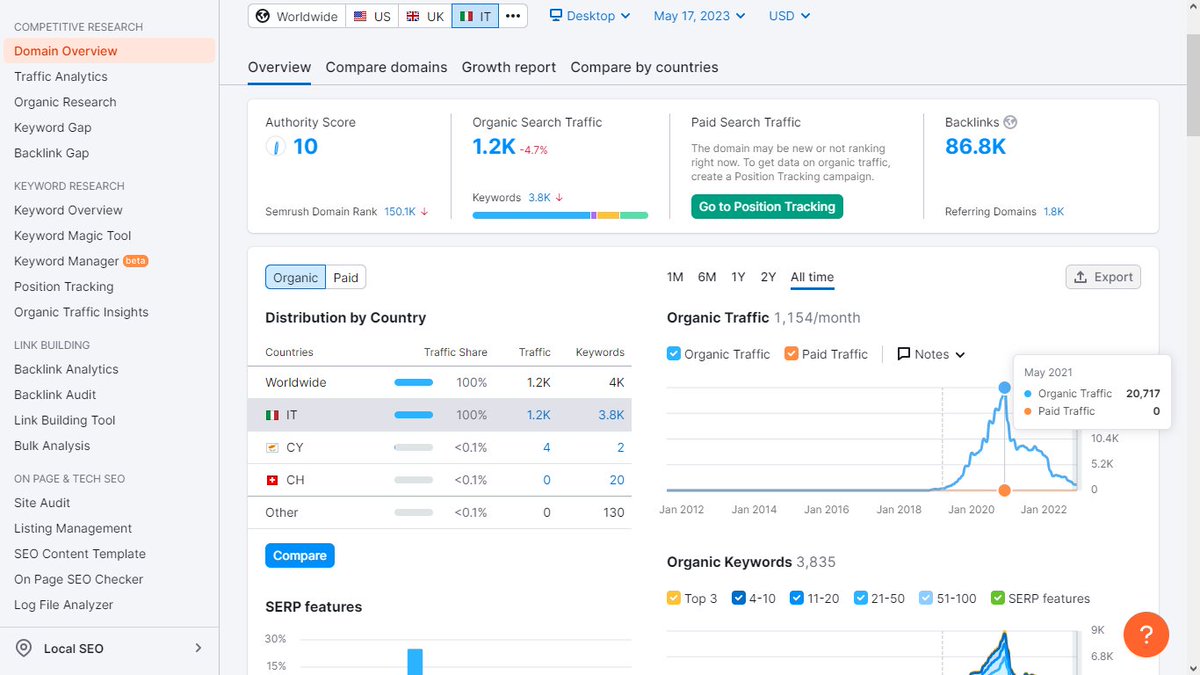Toggle the 11-20 positions checkbox
The width and height of the screenshot is (1200, 675).
pos(797,598)
